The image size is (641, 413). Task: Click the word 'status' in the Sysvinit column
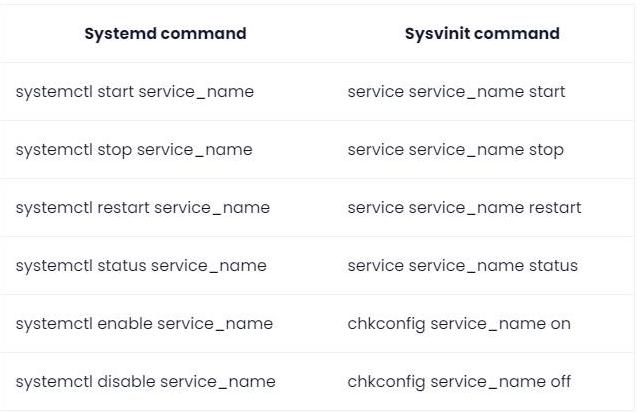pyautogui.click(x=553, y=266)
